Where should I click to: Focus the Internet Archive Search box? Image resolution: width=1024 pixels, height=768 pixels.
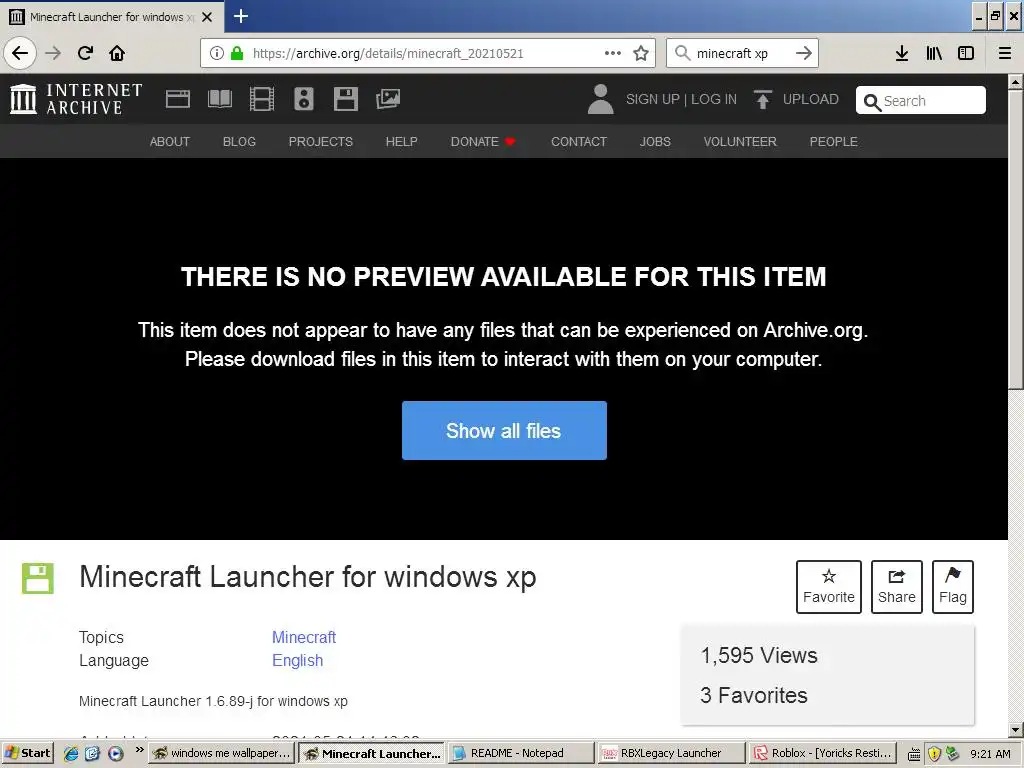click(921, 101)
